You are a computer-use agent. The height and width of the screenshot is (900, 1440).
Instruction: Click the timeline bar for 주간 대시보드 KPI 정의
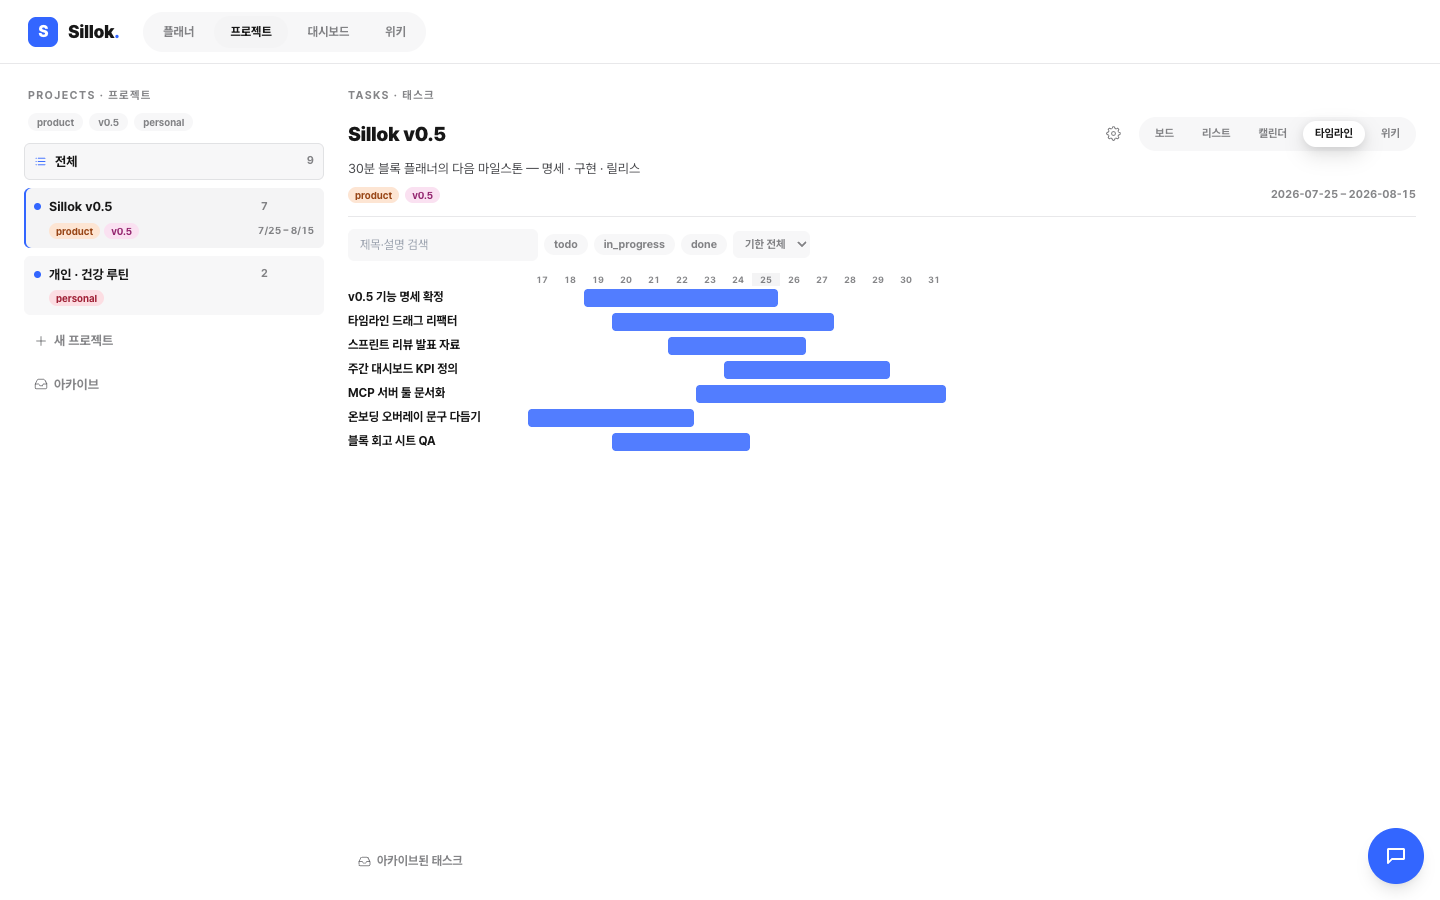click(x=807, y=370)
